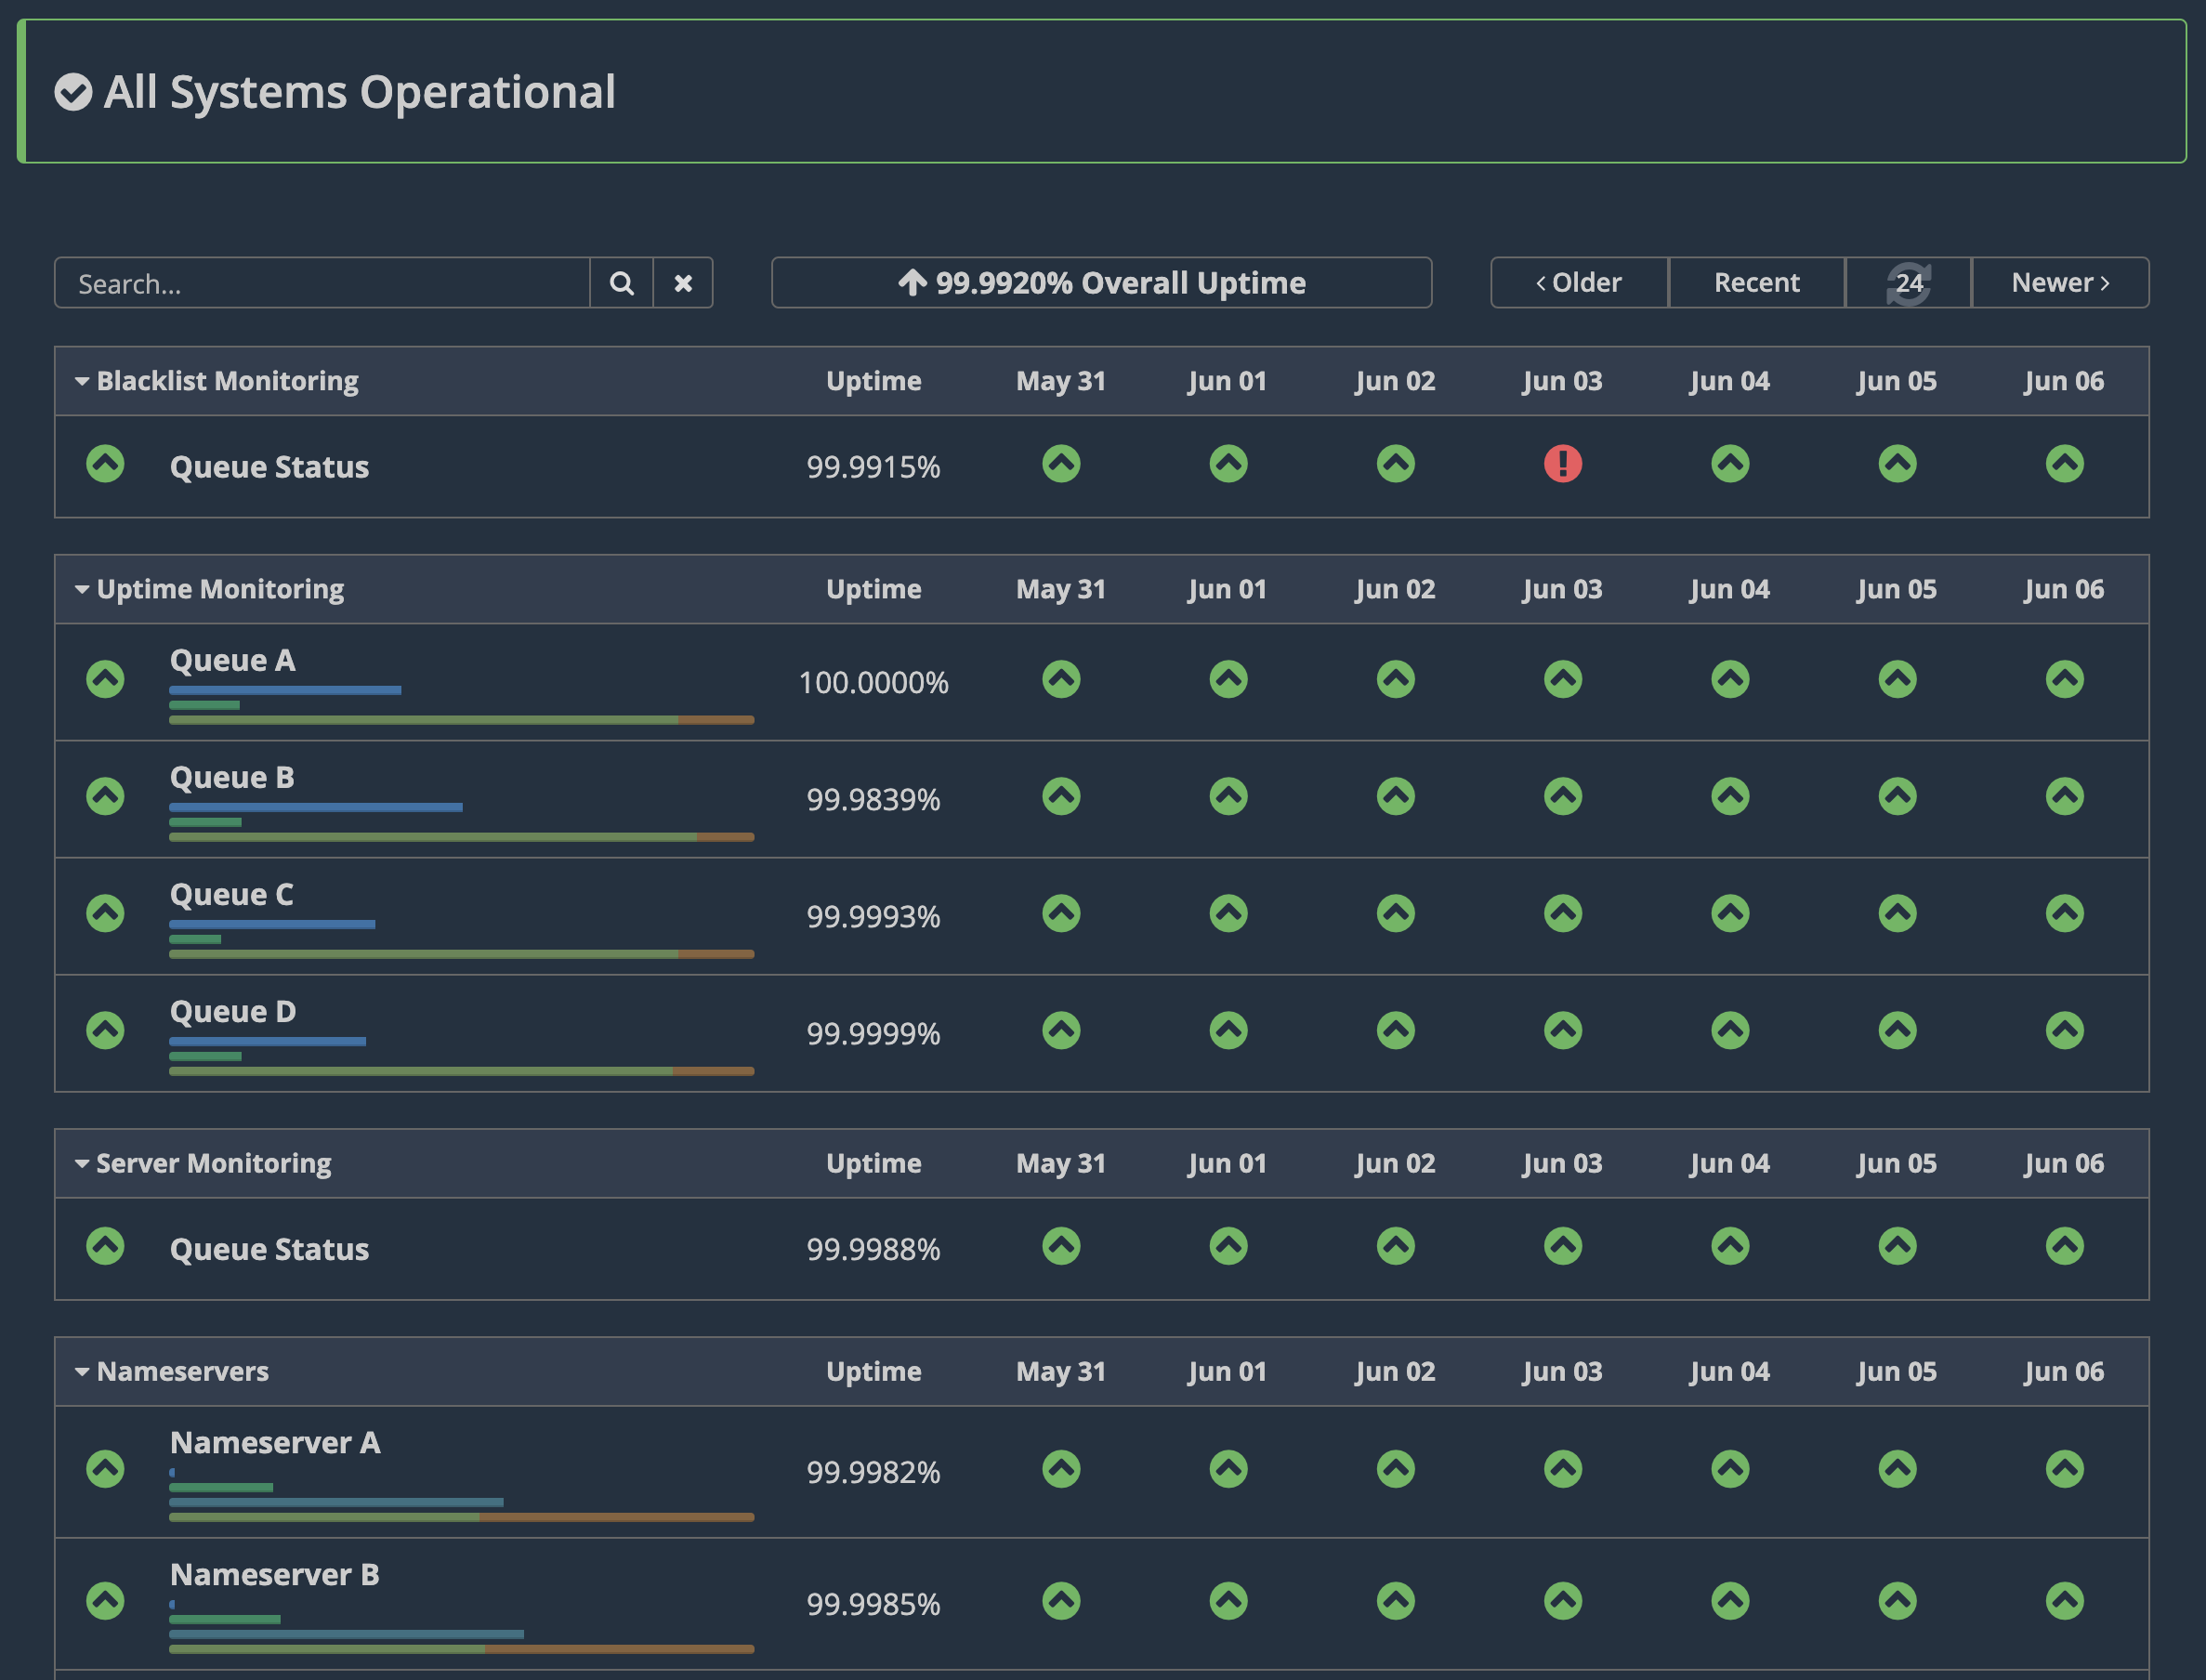Click the red alert icon on Jun 03
Image resolution: width=2206 pixels, height=1680 pixels.
click(x=1562, y=464)
